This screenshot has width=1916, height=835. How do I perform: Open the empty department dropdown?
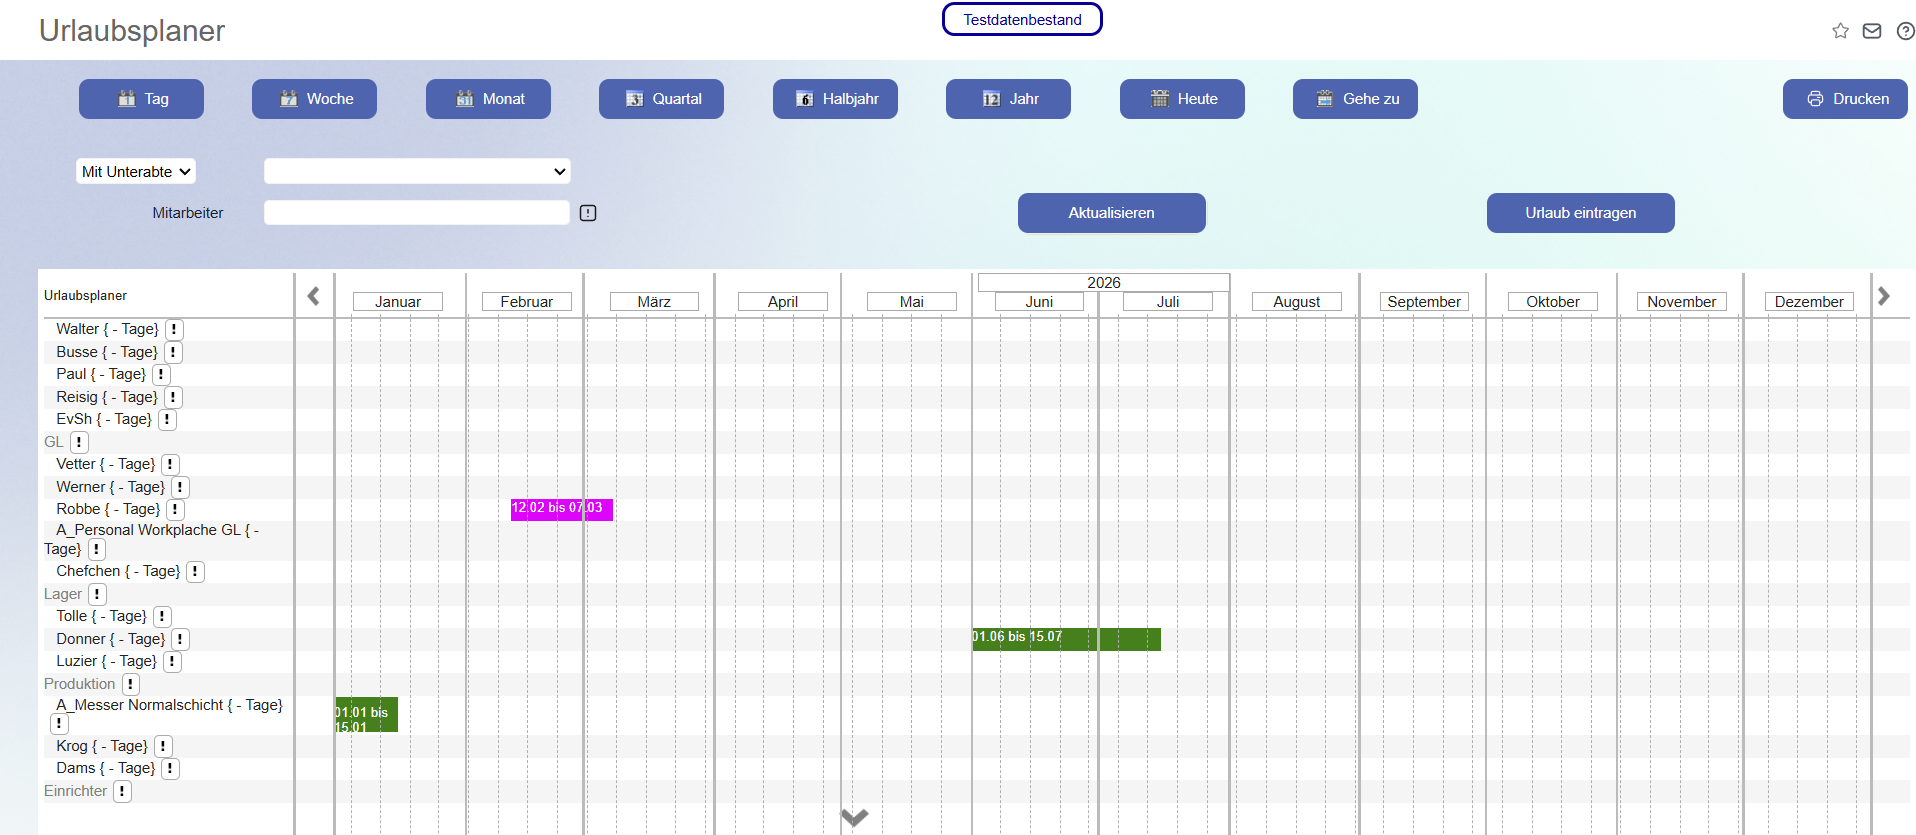(x=417, y=171)
